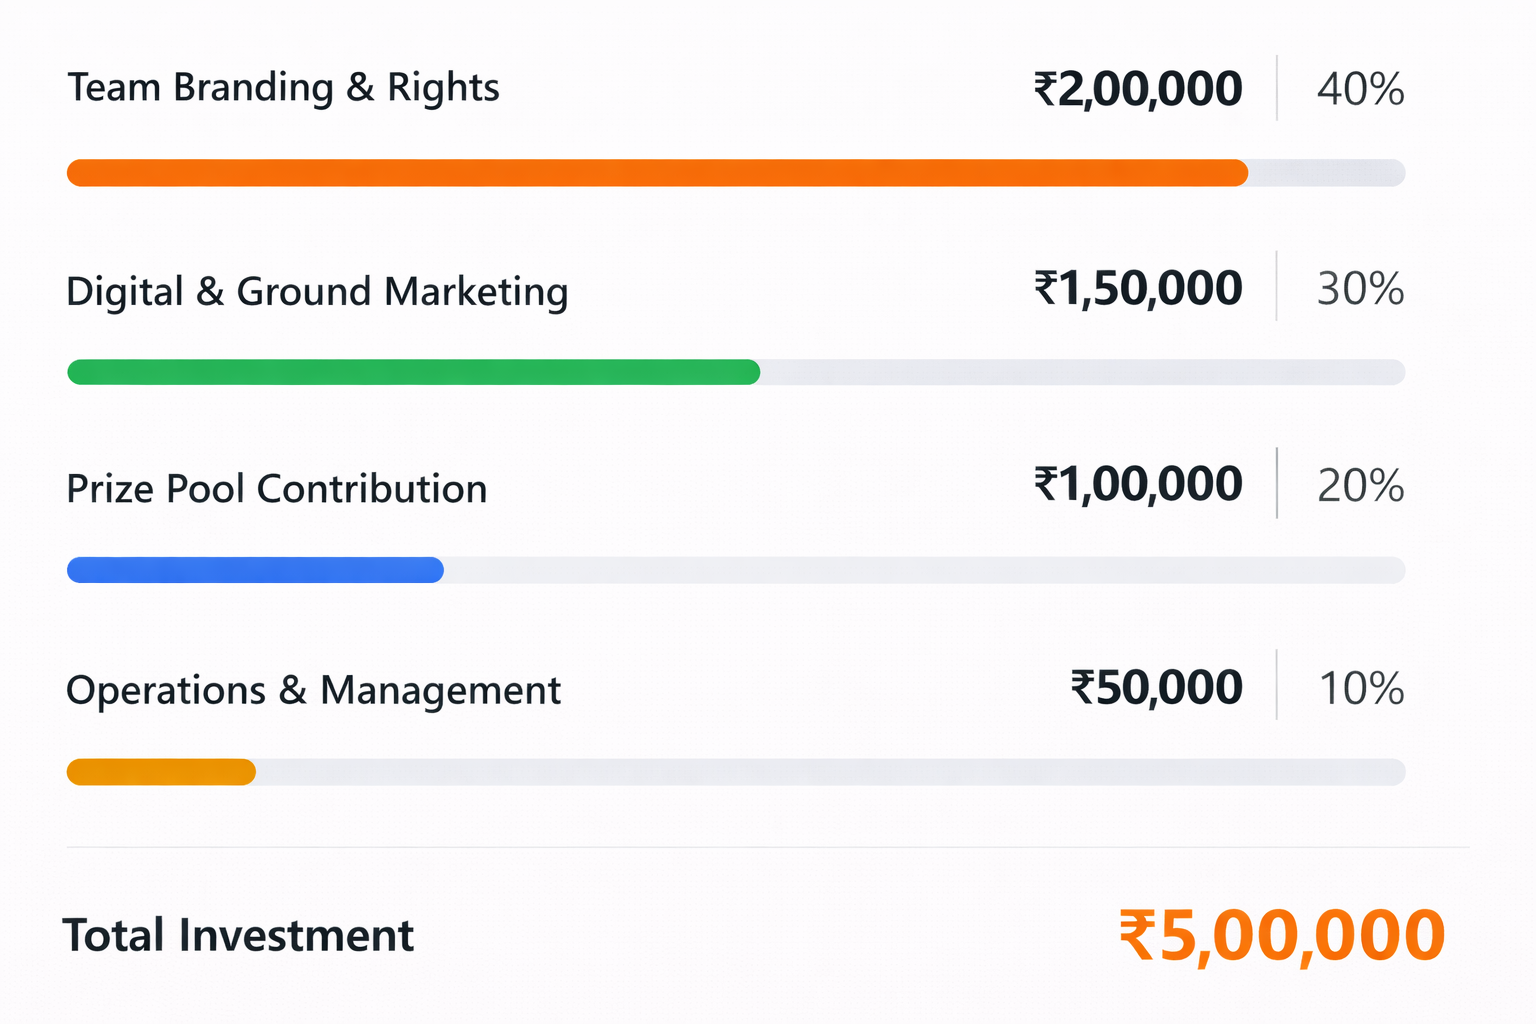This screenshot has width=1536, height=1024.
Task: Click the unfilled track of the blue bar
Action: [924, 570]
